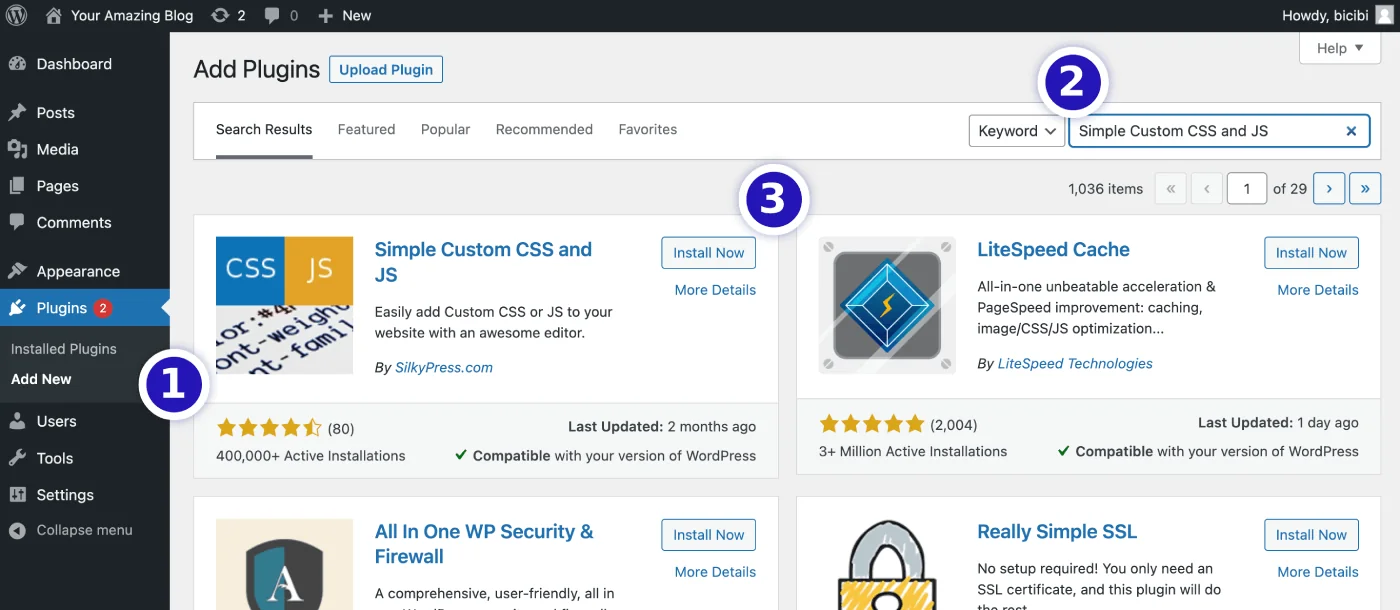Viewport: 1400px width, 610px height.
Task: Switch to the Popular tab
Action: 445,129
